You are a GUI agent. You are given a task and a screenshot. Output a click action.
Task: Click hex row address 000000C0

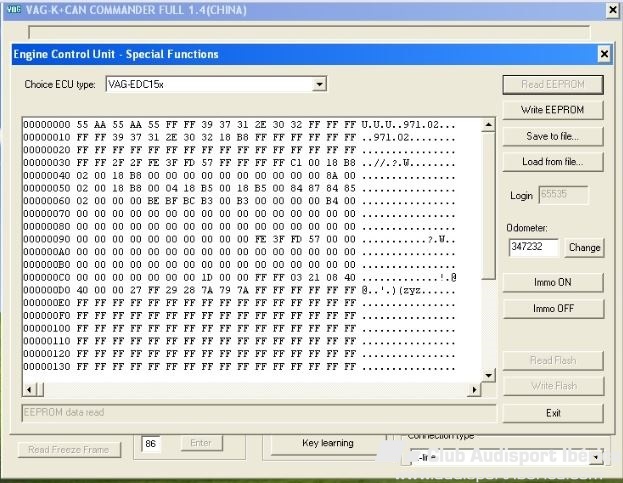point(47,277)
